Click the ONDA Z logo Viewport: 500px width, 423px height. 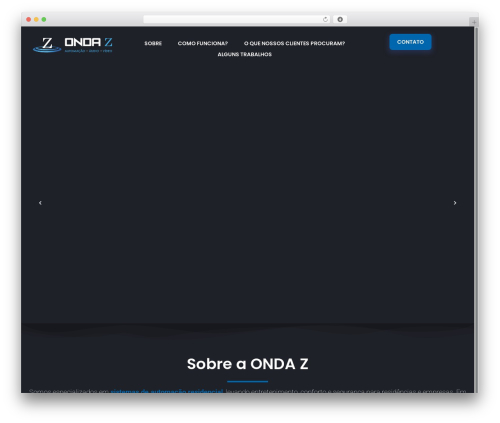click(x=73, y=45)
